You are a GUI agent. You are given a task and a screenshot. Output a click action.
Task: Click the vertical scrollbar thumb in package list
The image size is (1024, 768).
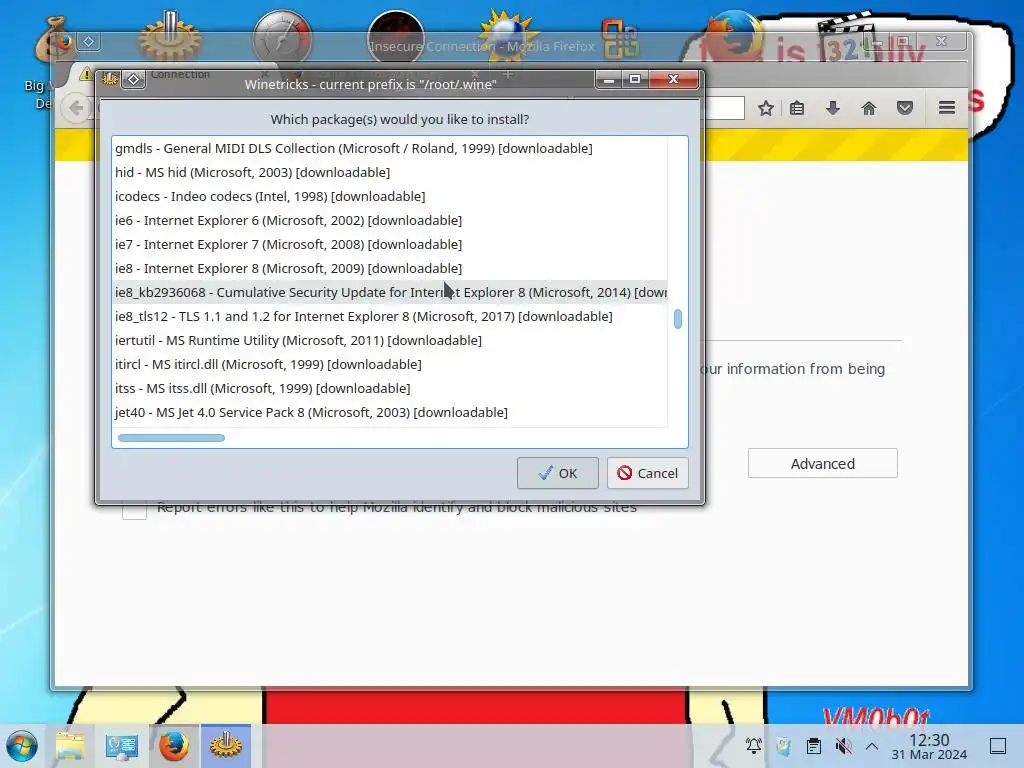tap(678, 319)
